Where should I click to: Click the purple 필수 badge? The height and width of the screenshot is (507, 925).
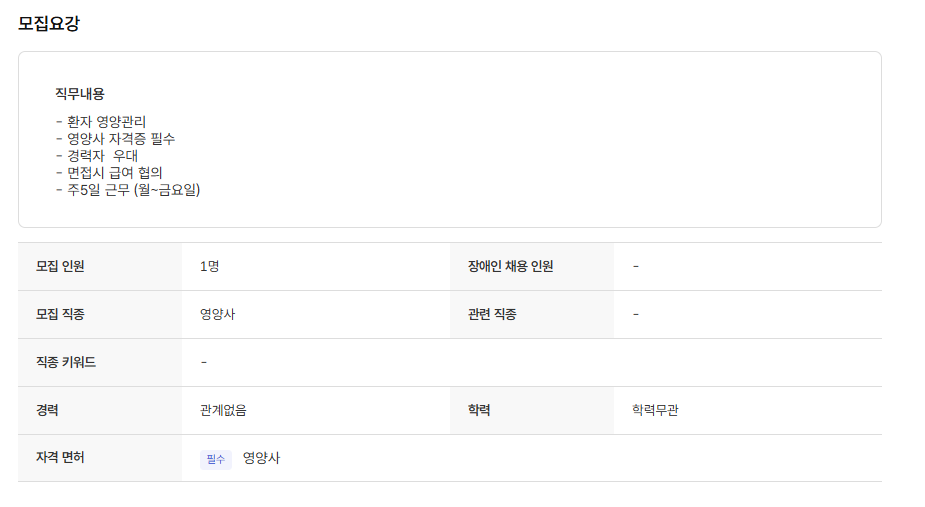pyautogui.click(x=215, y=459)
